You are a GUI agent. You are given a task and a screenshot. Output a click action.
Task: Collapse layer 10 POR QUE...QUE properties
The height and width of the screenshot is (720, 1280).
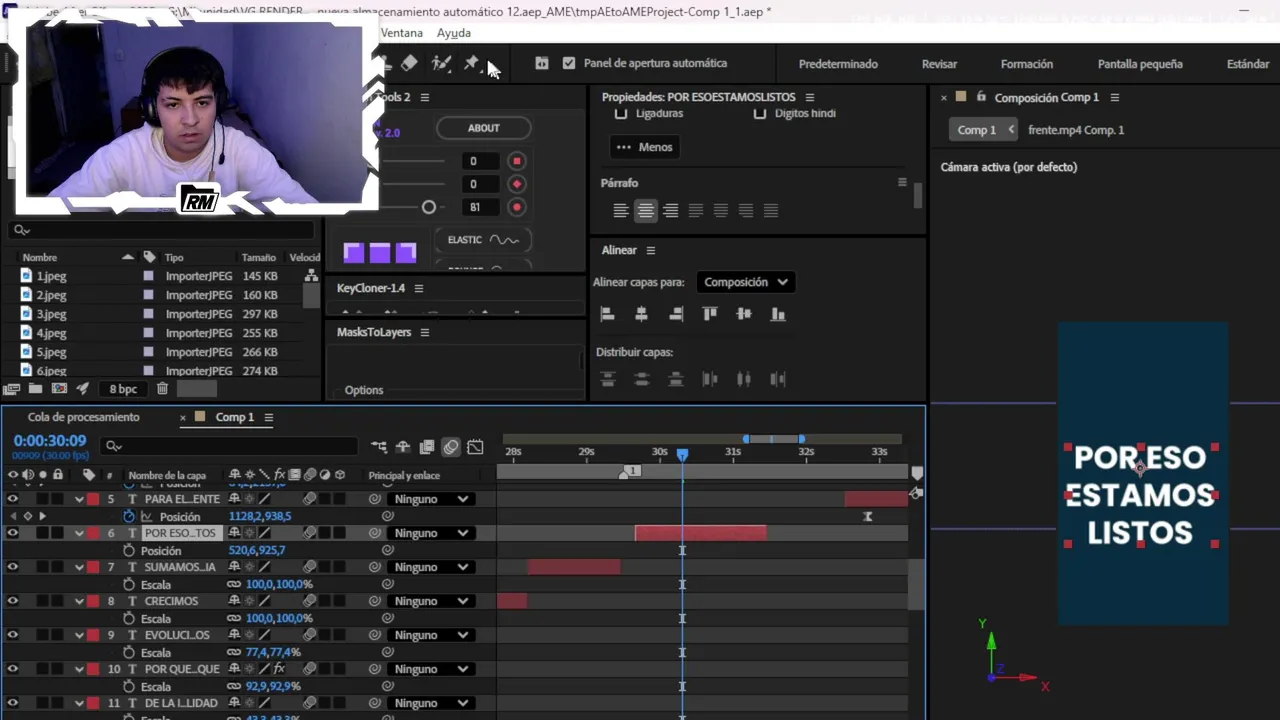79,669
